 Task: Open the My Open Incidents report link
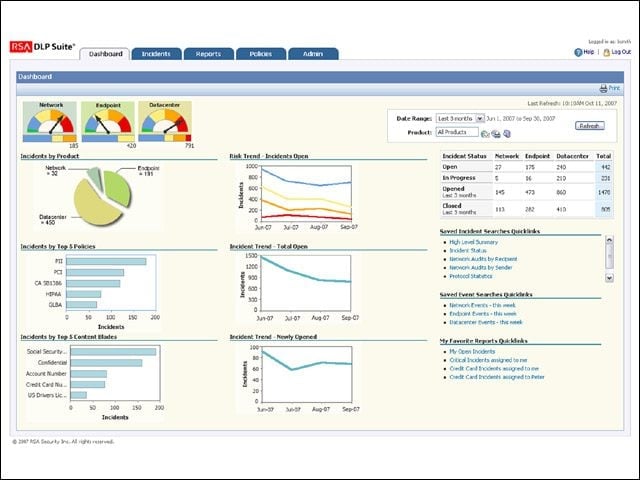472,351
